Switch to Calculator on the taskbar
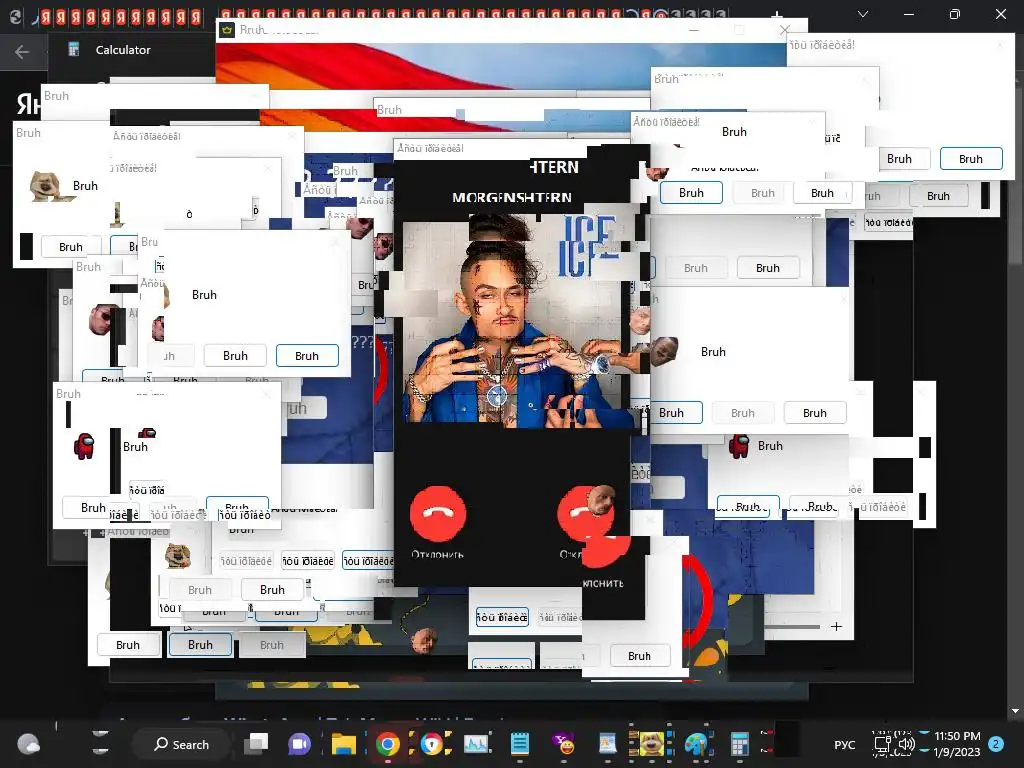 click(739, 744)
